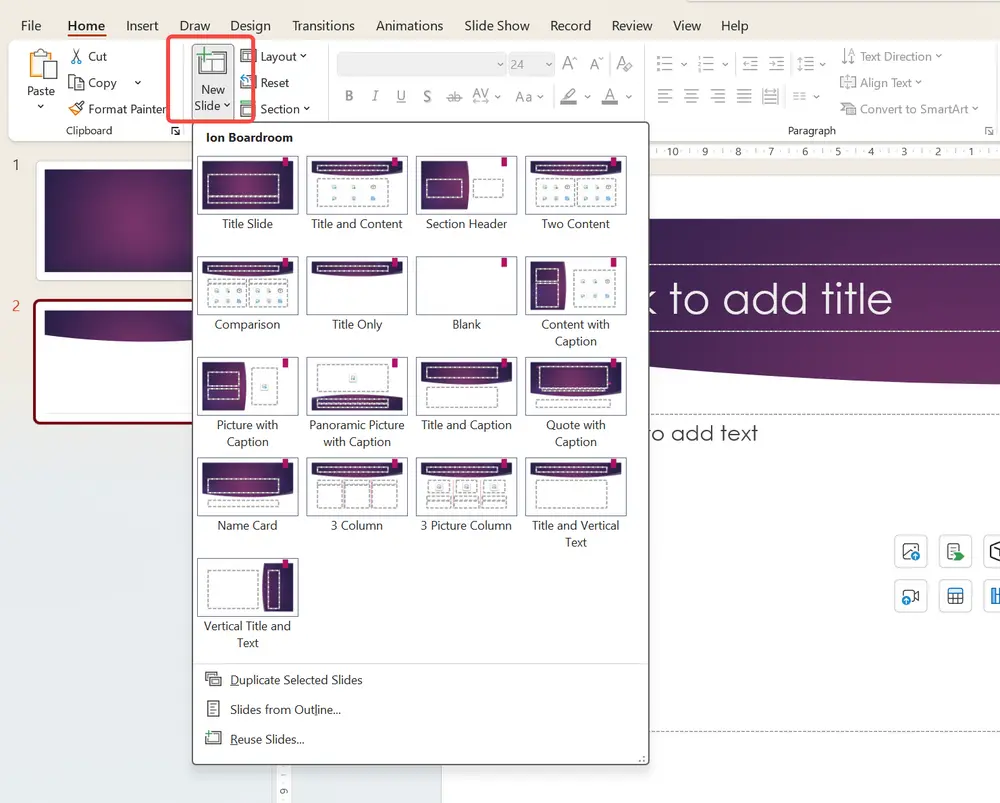Open the Copy dropdown arrow
Image resolution: width=1000 pixels, height=803 pixels.
(138, 83)
